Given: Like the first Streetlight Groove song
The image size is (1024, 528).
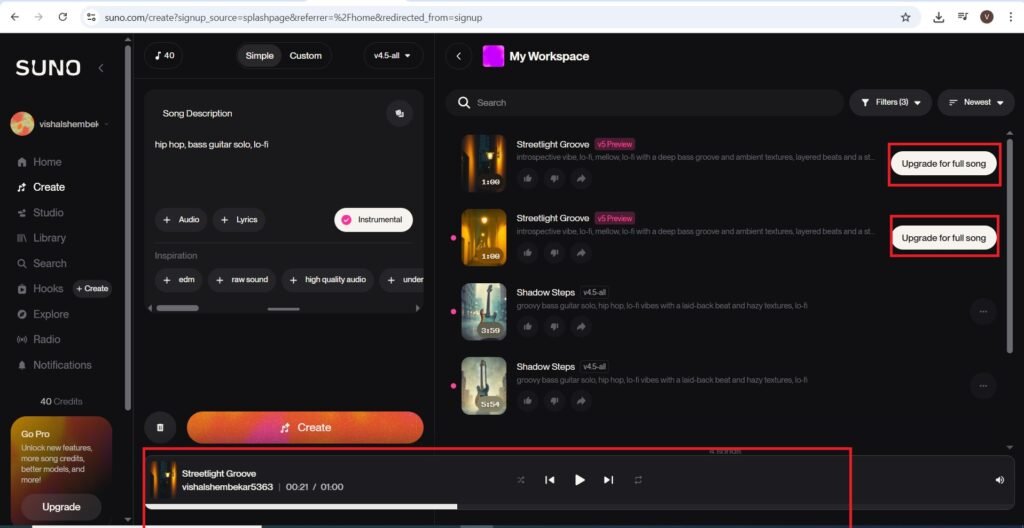Looking at the screenshot, I should click(527, 178).
